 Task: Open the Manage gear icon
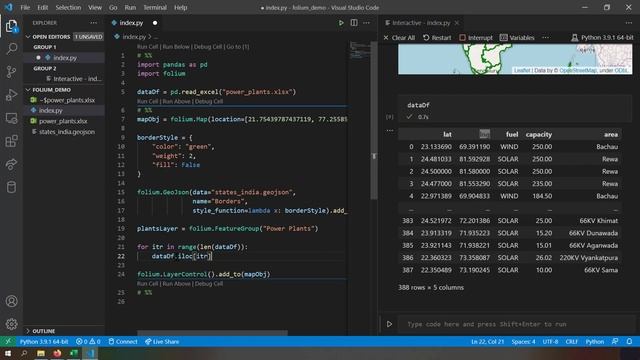(11, 324)
